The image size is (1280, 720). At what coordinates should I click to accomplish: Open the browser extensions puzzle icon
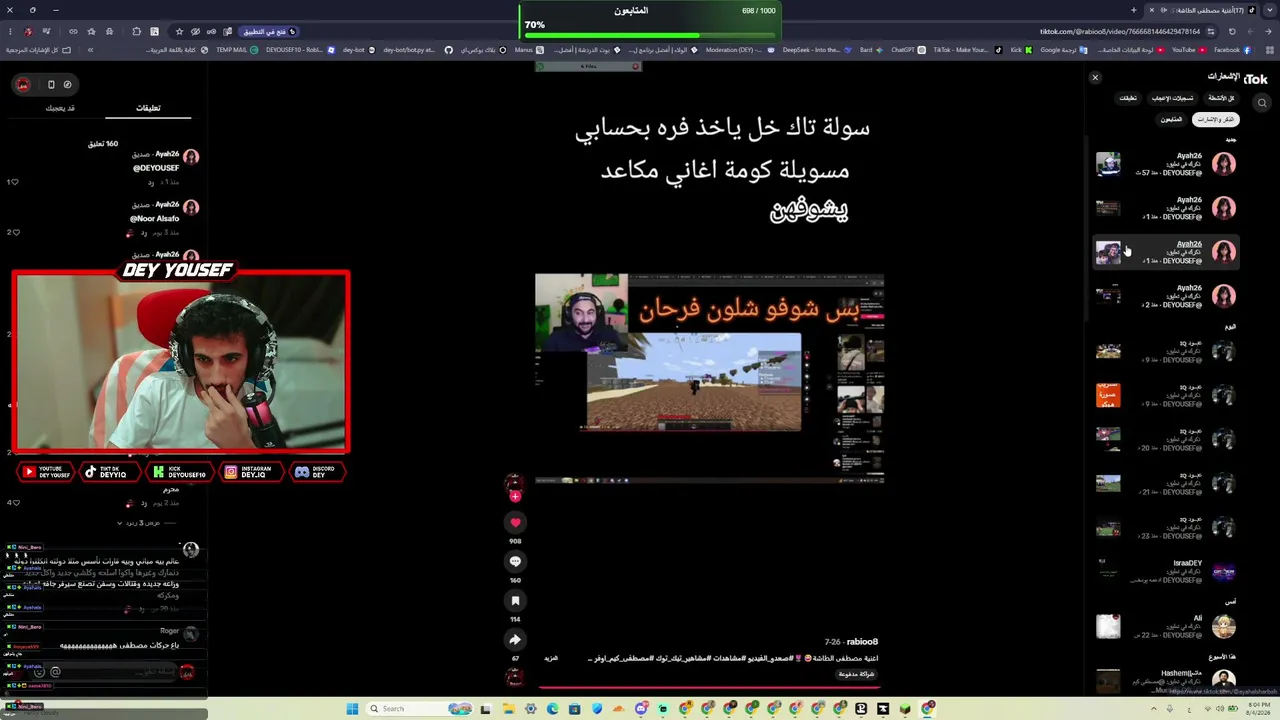click(137, 31)
